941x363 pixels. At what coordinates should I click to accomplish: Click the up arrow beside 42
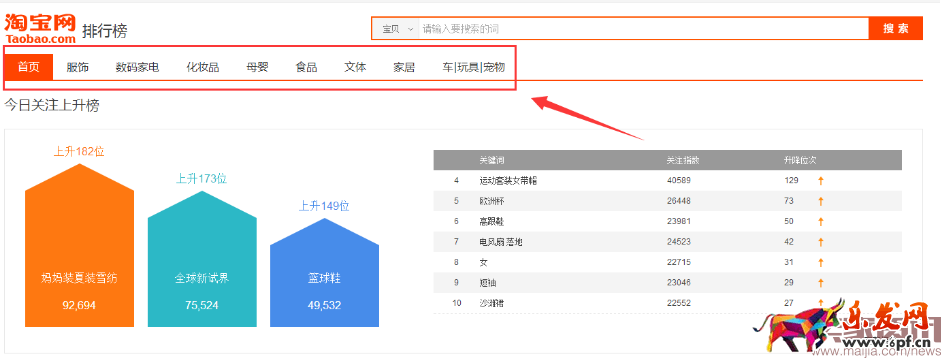click(820, 242)
